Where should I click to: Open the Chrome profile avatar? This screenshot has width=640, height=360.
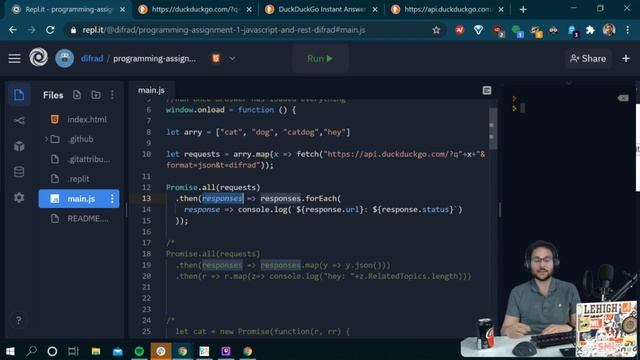pyautogui.click(x=609, y=30)
